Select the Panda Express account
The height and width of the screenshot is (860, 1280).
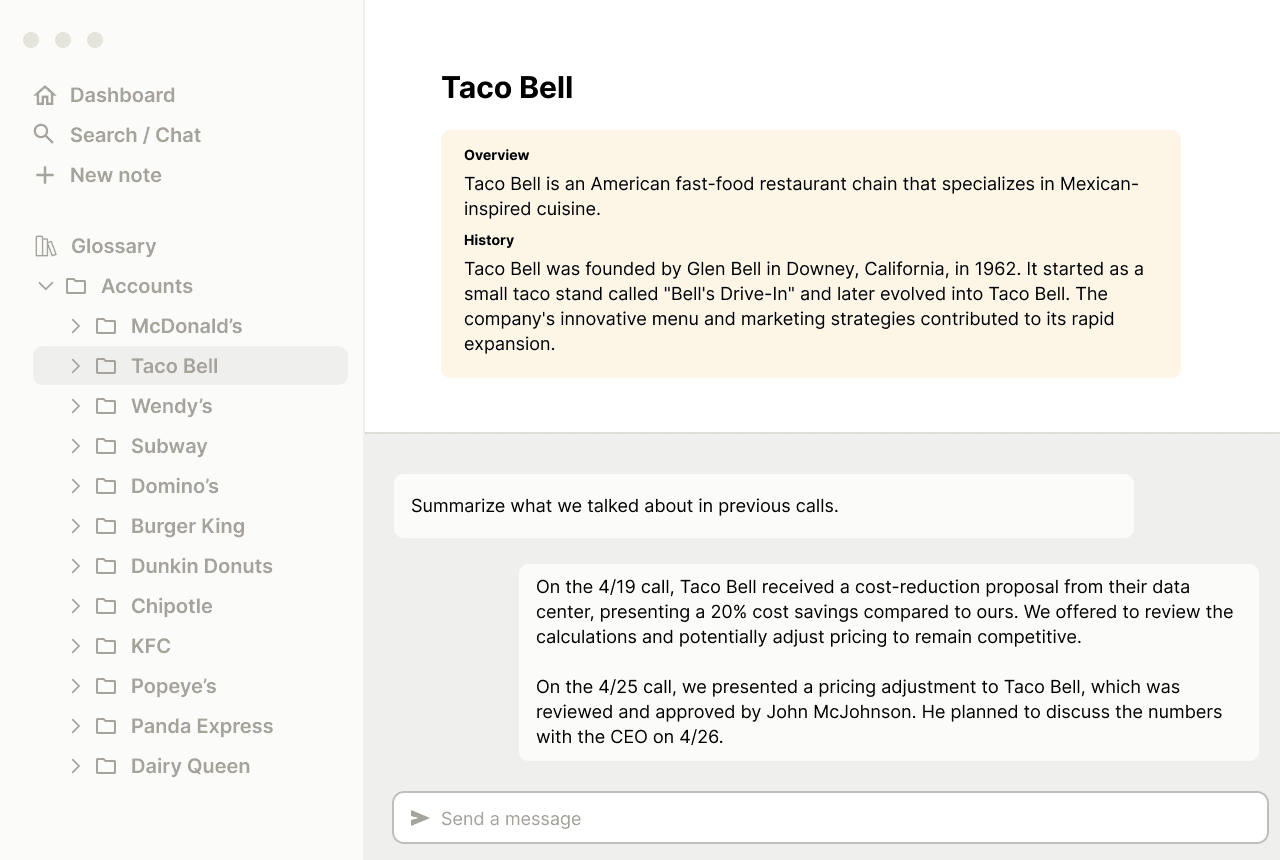[x=201, y=726]
